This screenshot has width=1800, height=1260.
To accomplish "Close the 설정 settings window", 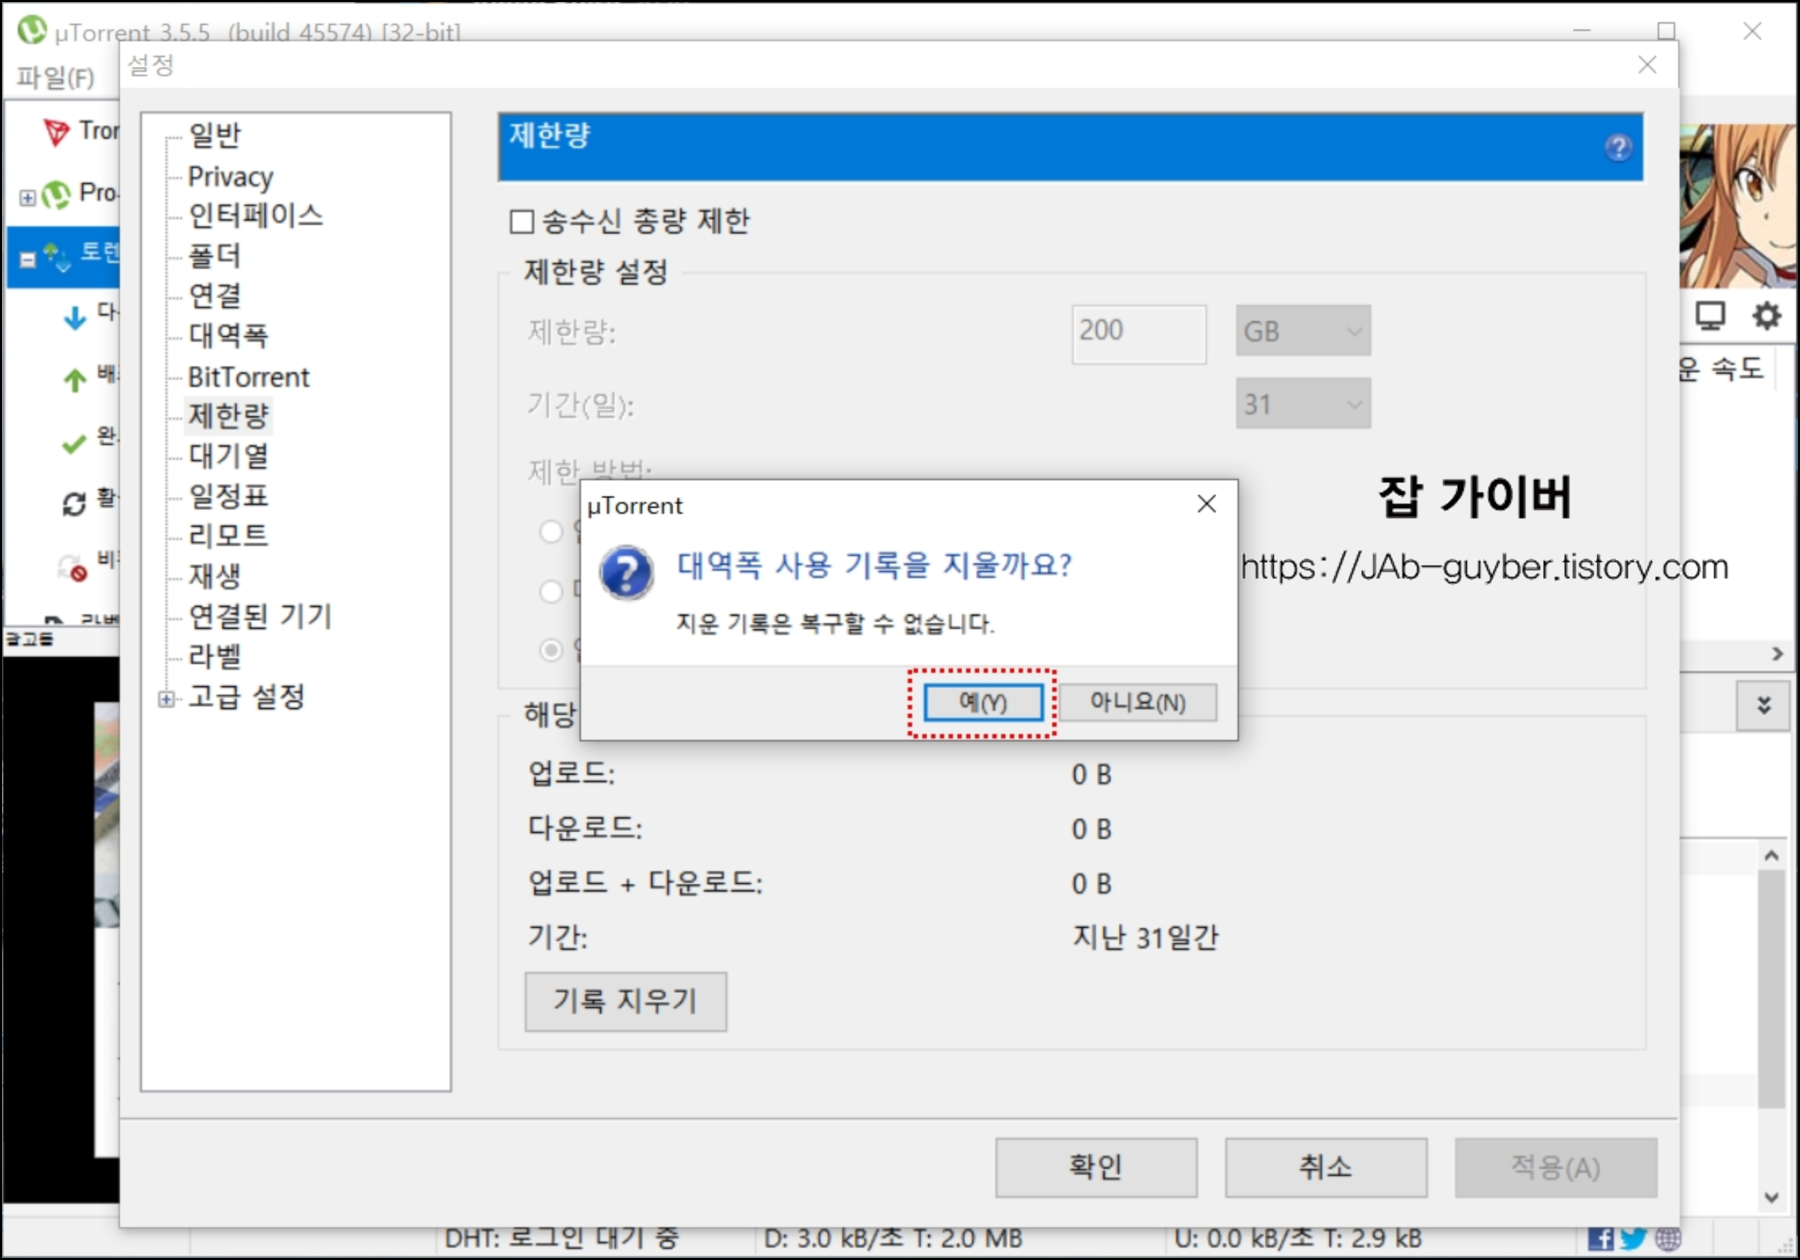I will coord(1647,65).
